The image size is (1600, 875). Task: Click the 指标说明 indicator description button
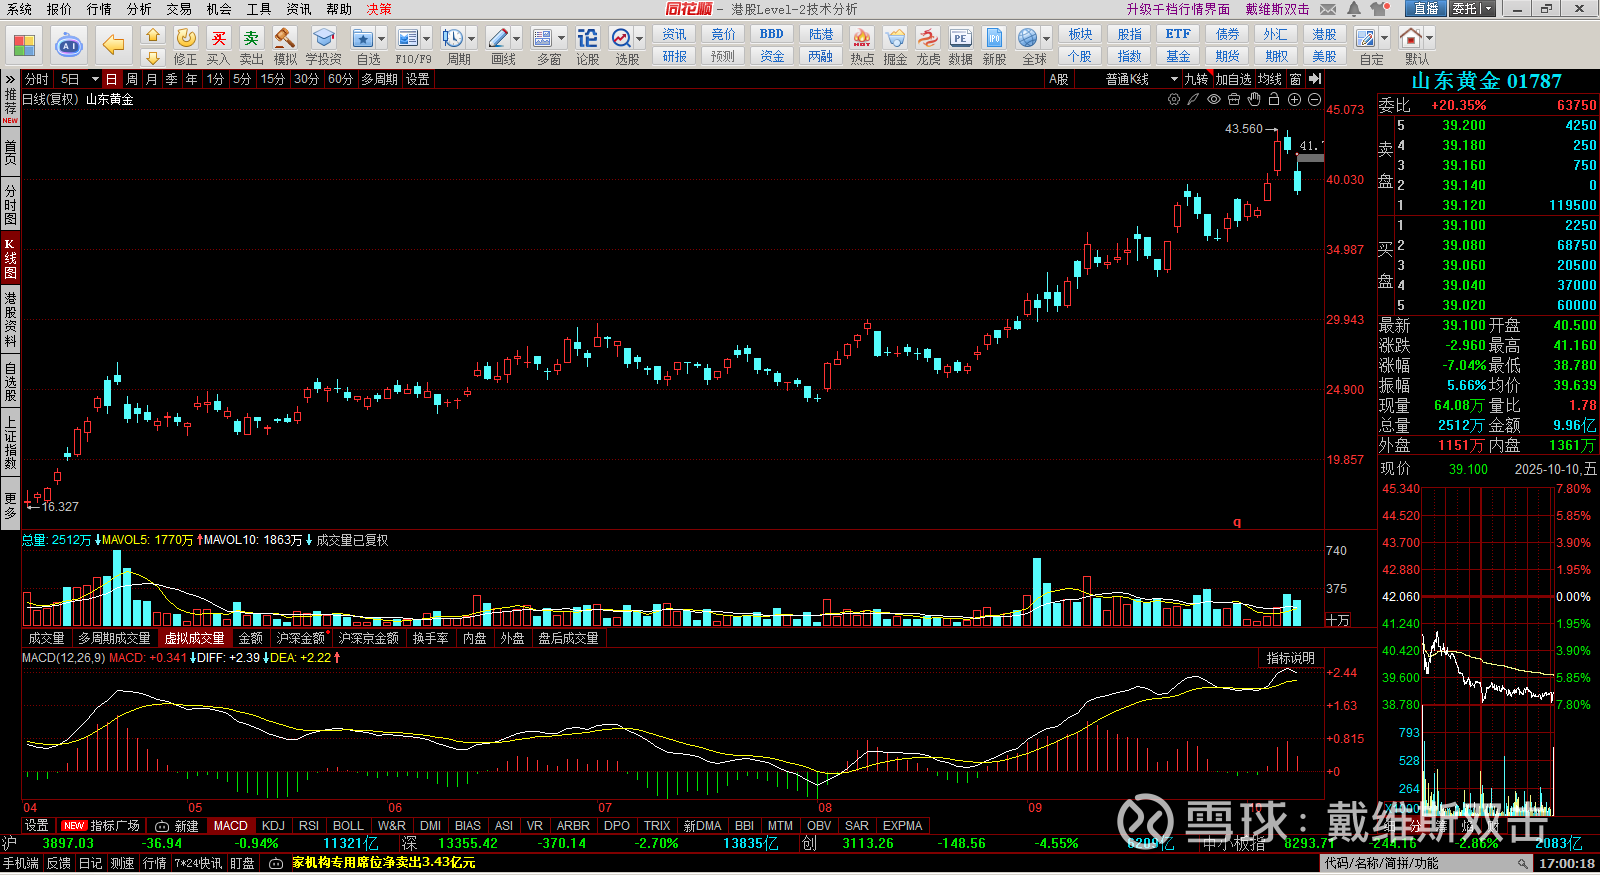(x=1290, y=658)
